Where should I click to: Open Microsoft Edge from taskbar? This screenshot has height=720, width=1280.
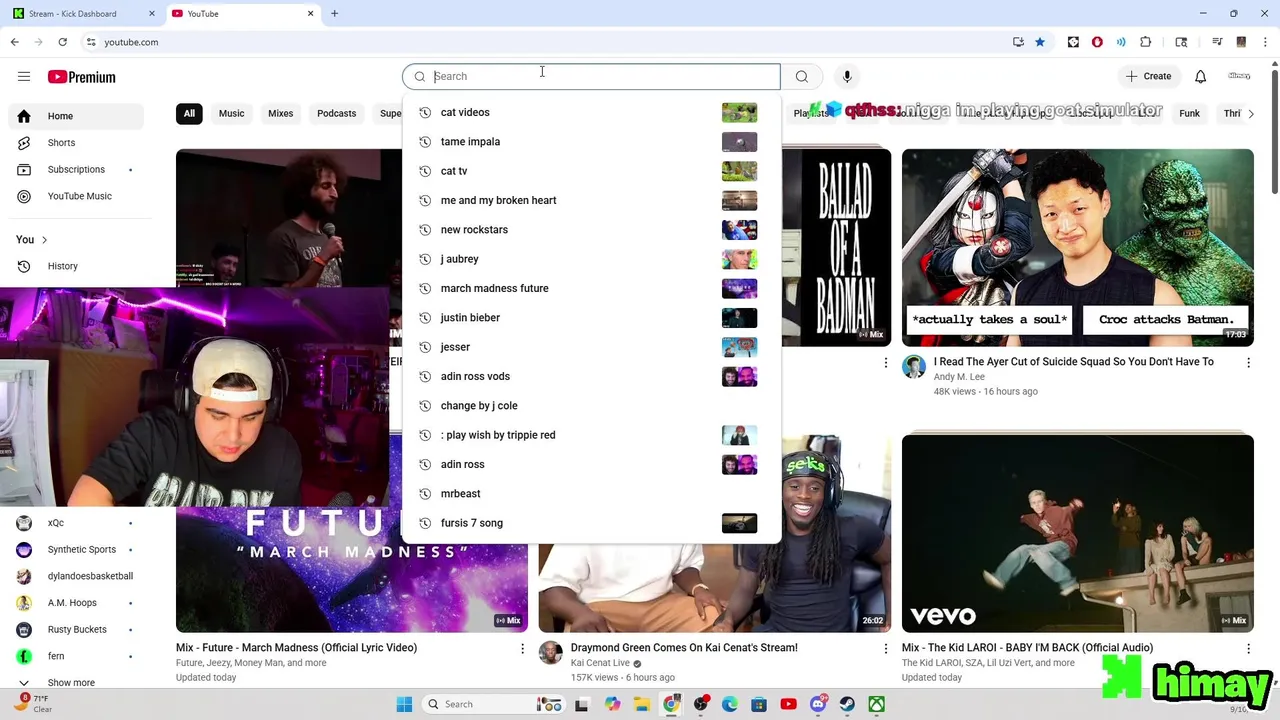[730, 704]
